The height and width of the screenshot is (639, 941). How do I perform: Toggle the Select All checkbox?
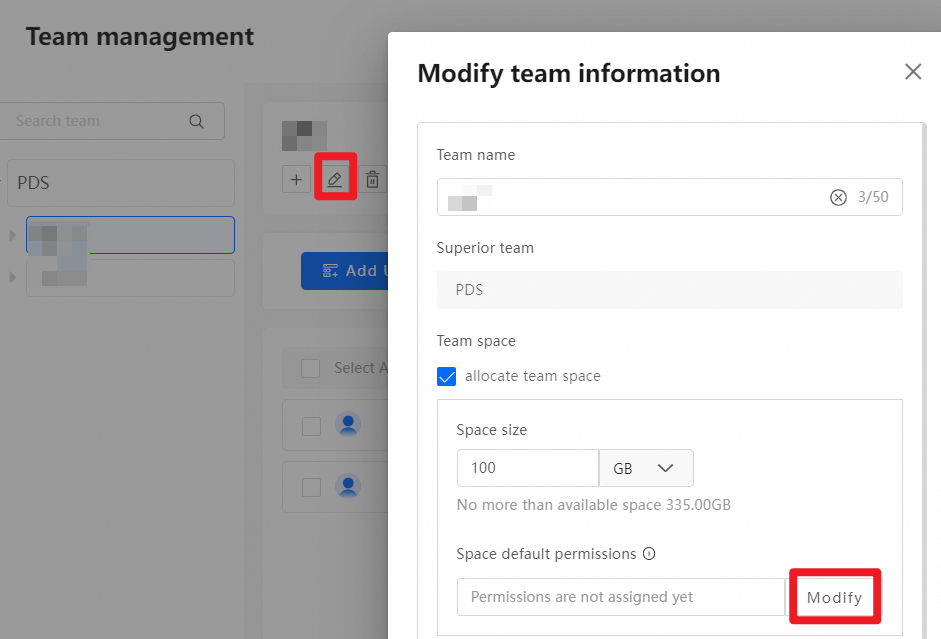311,368
